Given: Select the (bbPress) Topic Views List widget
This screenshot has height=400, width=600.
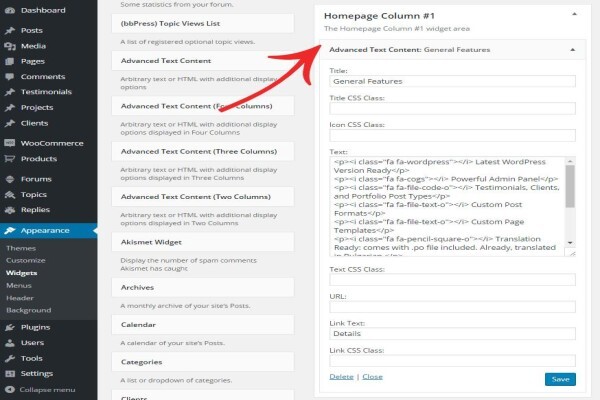Looking at the screenshot, I should pyautogui.click(x=203, y=23).
